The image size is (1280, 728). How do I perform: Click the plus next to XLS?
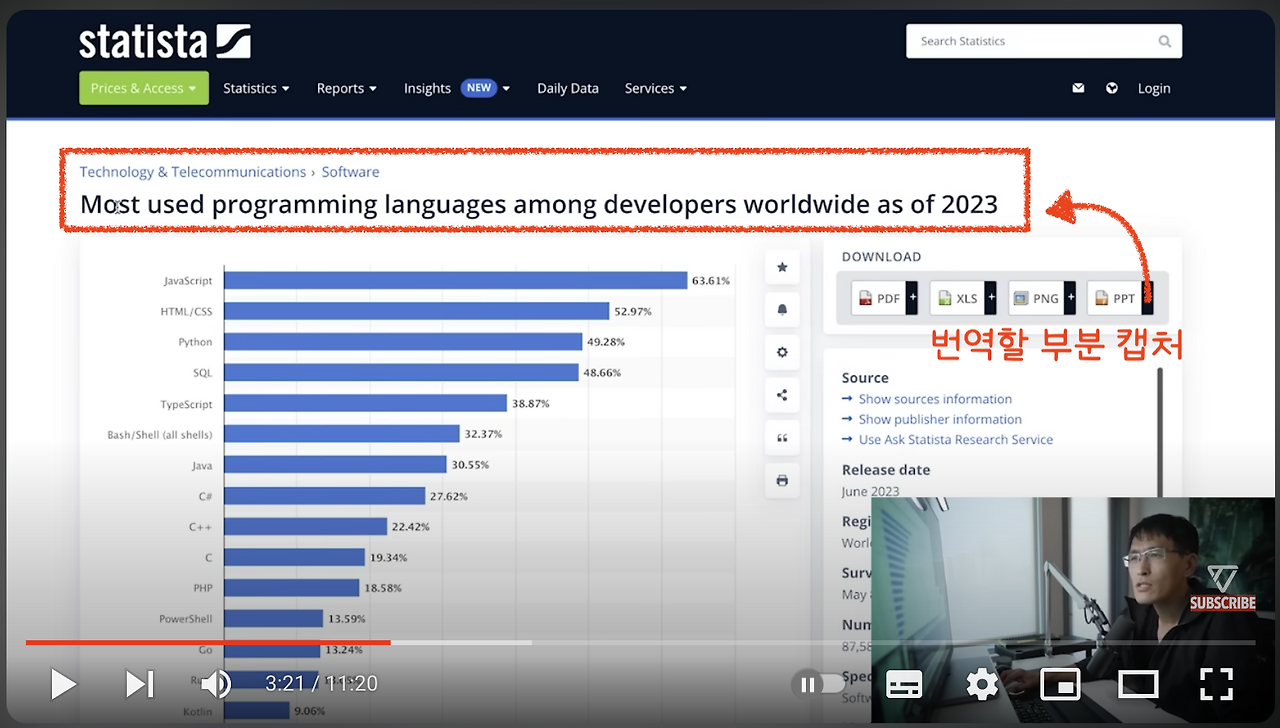pyautogui.click(x=991, y=298)
